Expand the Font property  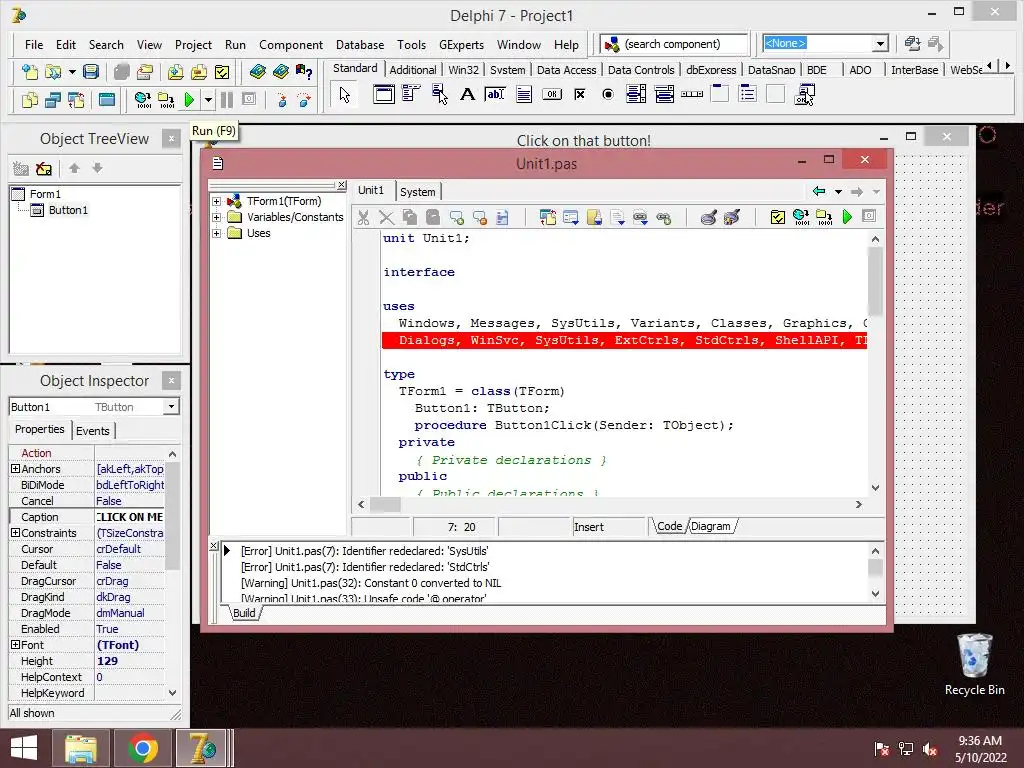[x=15, y=645]
